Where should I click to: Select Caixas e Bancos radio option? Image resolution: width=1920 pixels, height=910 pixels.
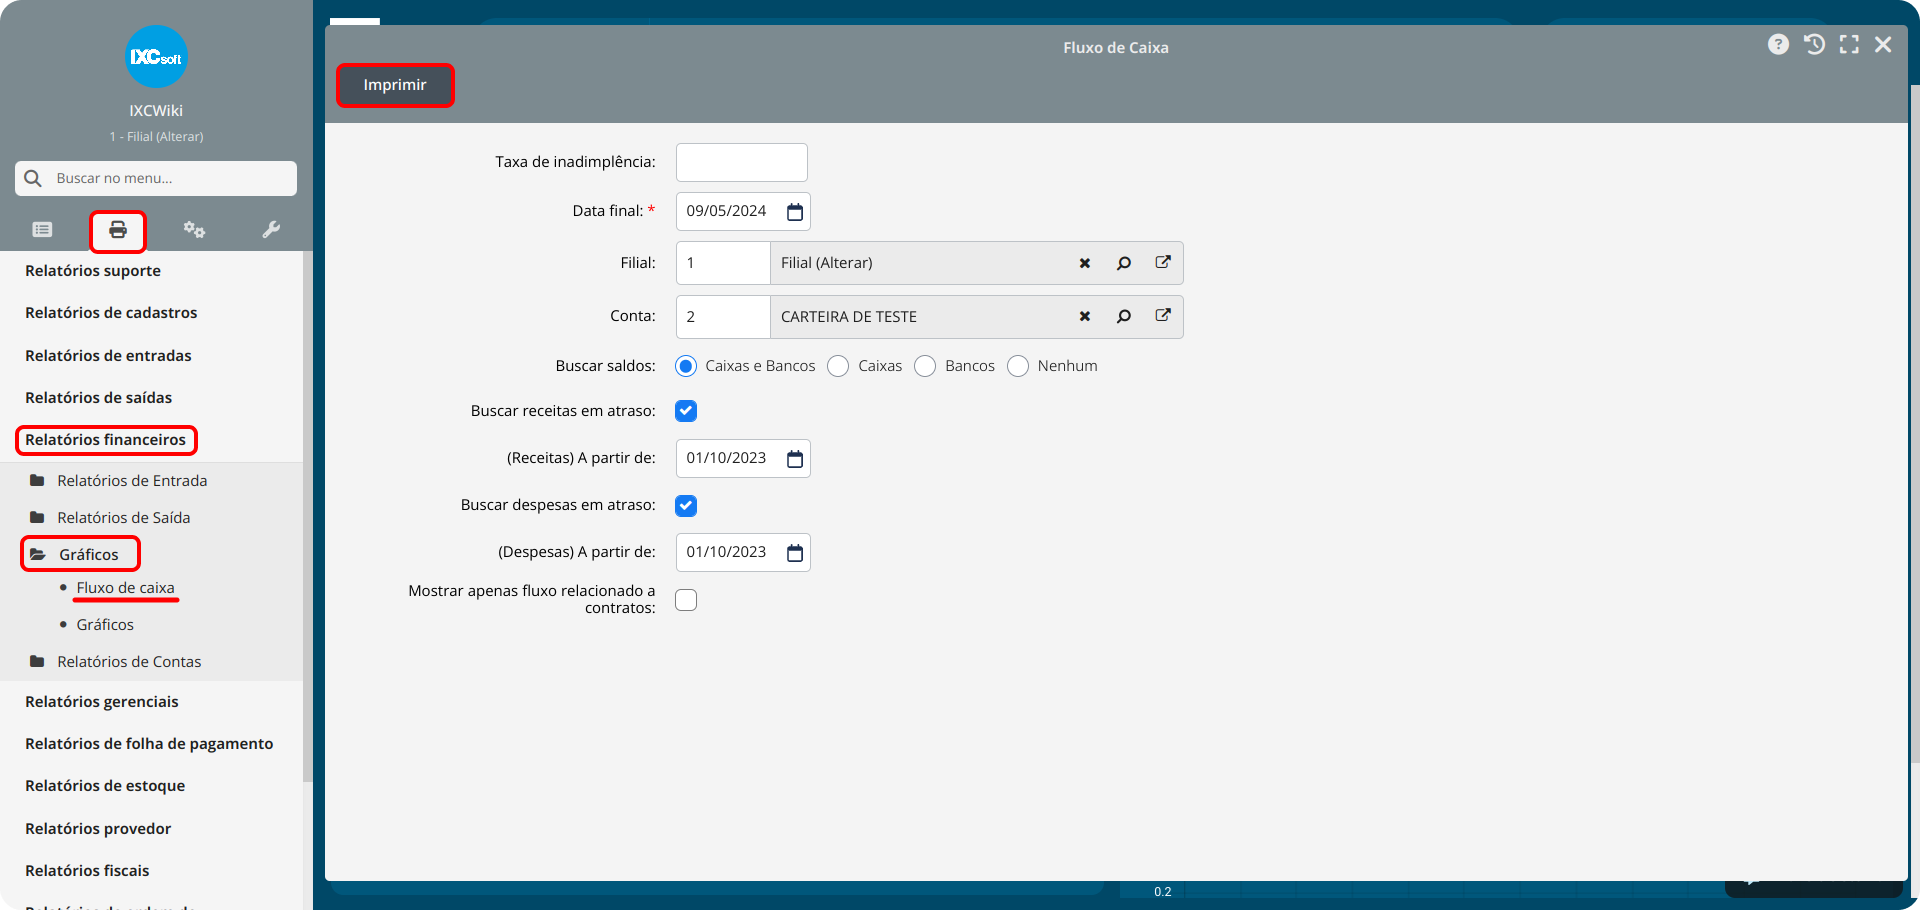tap(686, 366)
